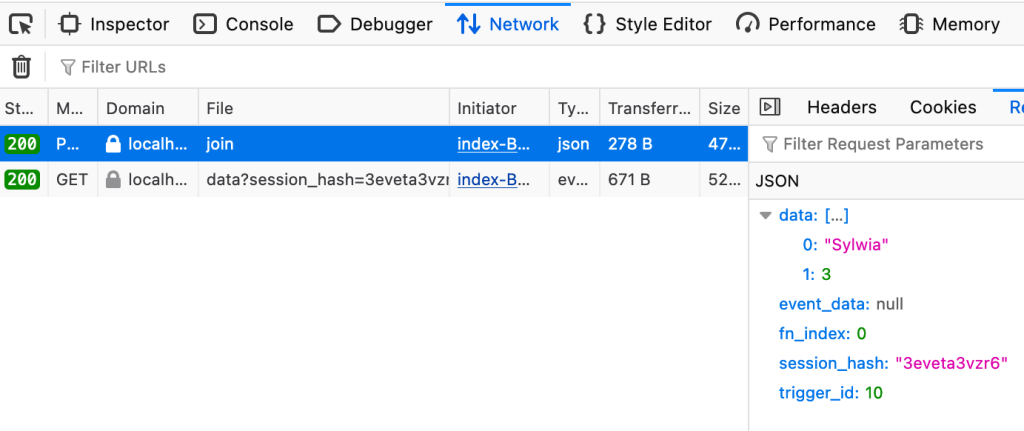
Task: Switch to the Performance tab
Action: coord(806,24)
